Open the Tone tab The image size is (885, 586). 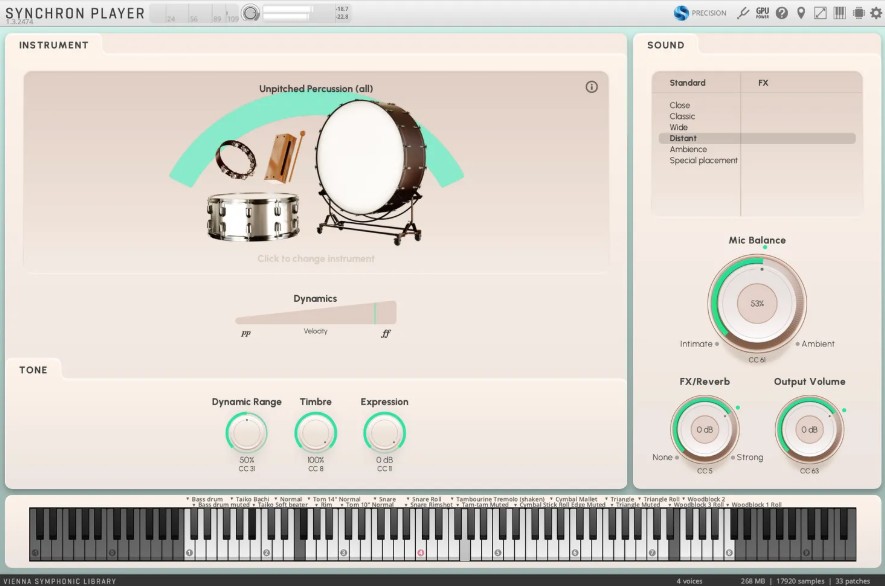pos(34,370)
